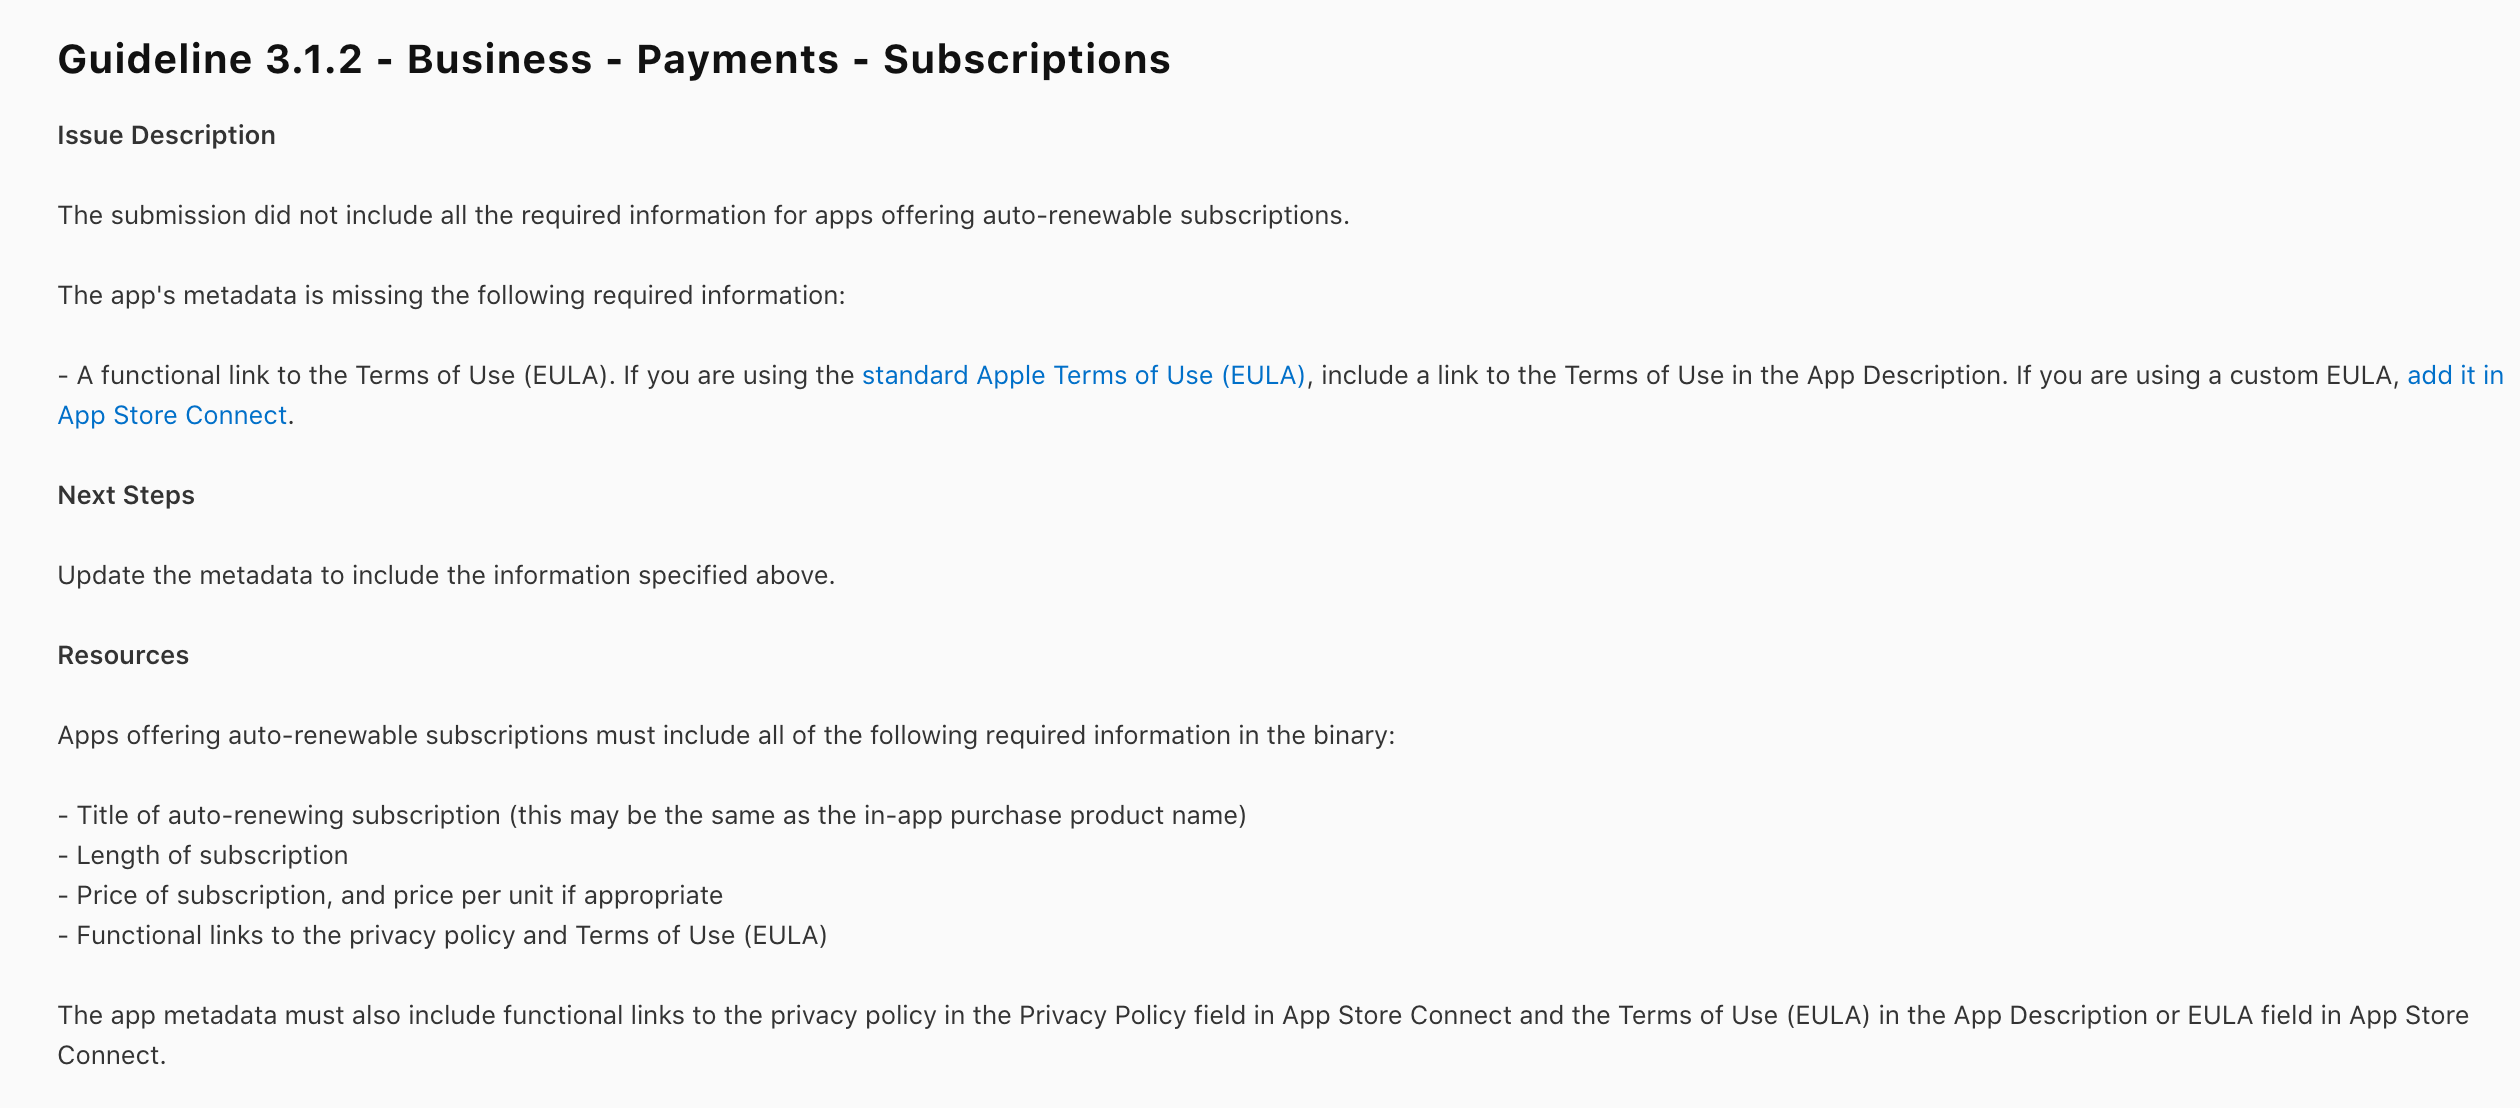The width and height of the screenshot is (2520, 1108).
Task: Select the "Resources" subheading
Action: [123, 656]
